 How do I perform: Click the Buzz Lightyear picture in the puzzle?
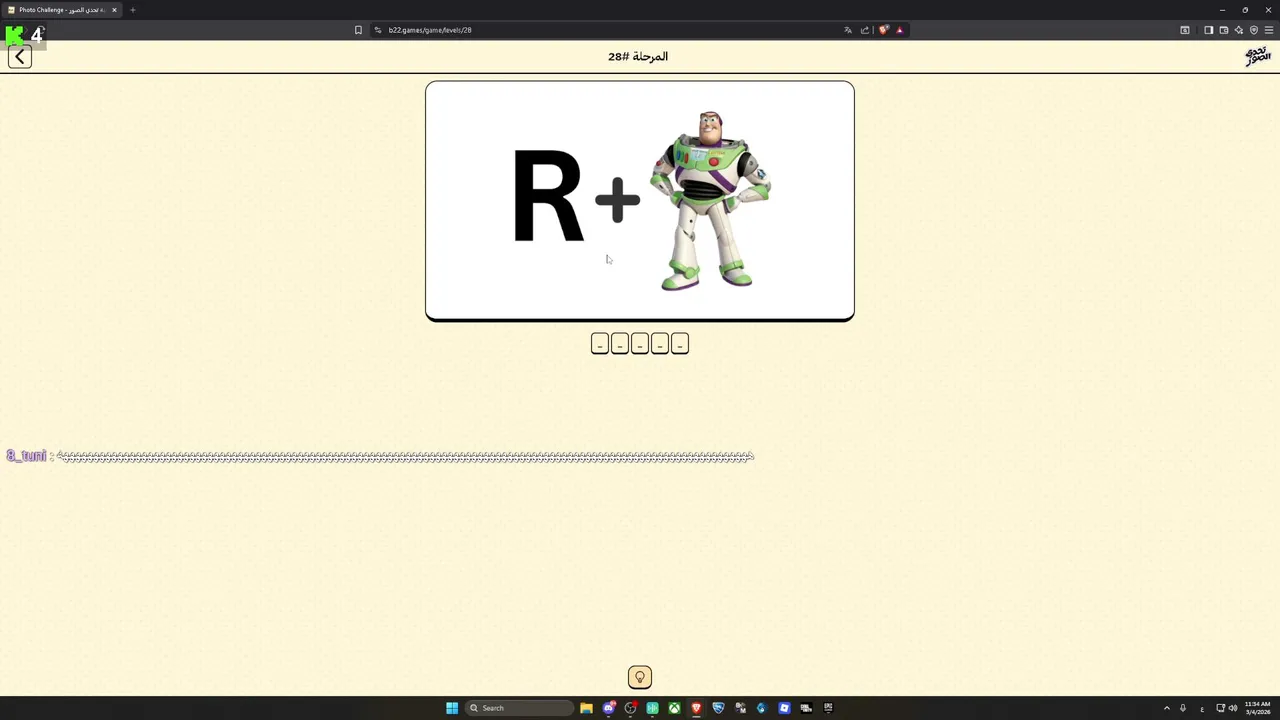click(710, 201)
